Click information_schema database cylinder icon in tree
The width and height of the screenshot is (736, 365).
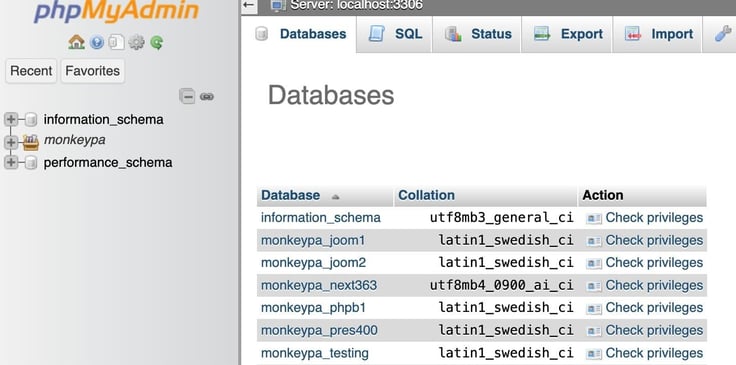[31, 120]
